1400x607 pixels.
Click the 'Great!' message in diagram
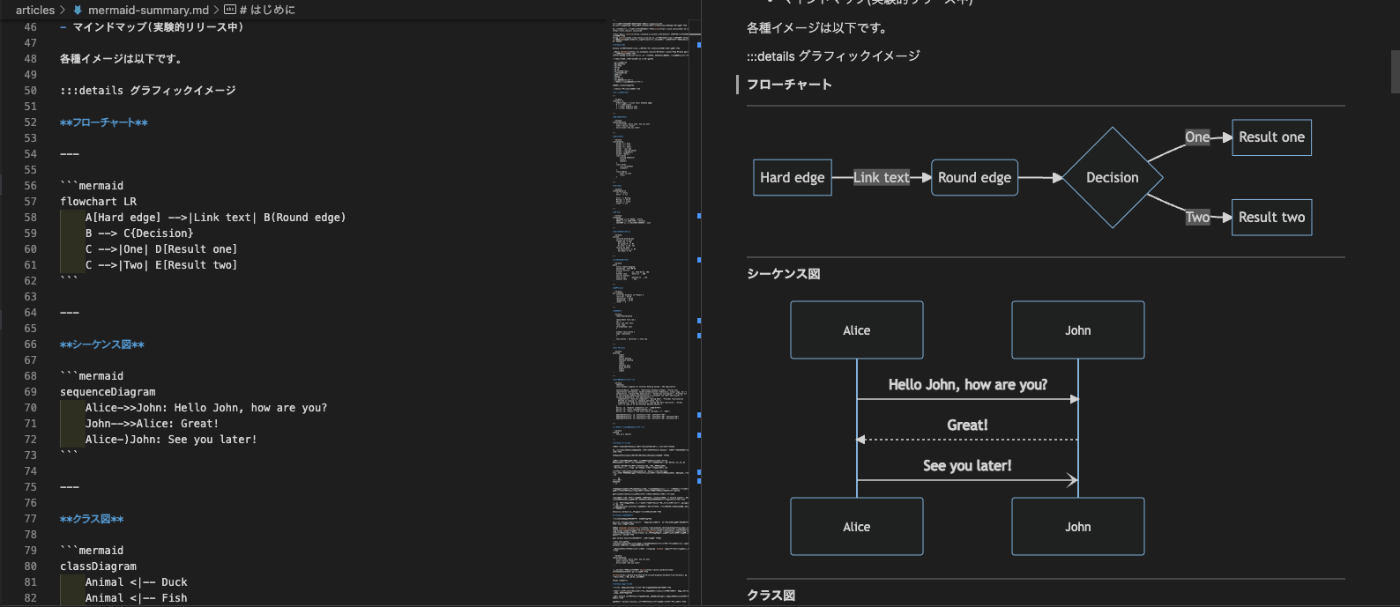tap(967, 425)
